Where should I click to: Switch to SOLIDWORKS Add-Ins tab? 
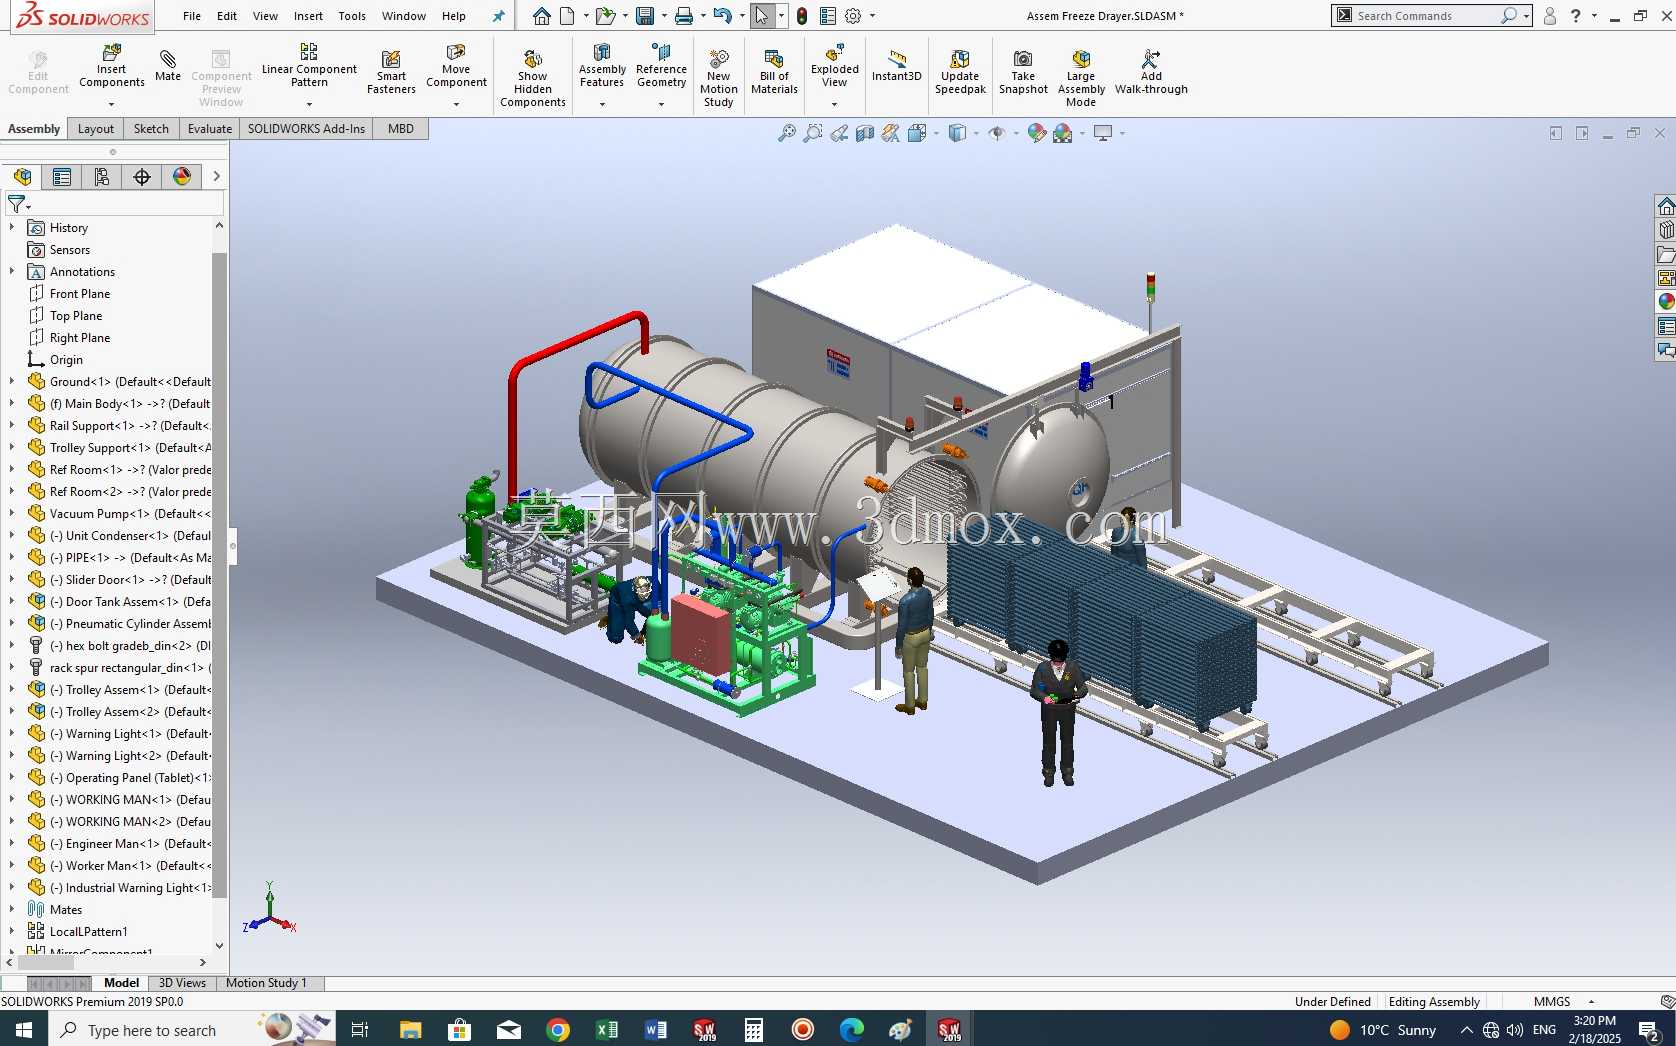click(x=306, y=129)
